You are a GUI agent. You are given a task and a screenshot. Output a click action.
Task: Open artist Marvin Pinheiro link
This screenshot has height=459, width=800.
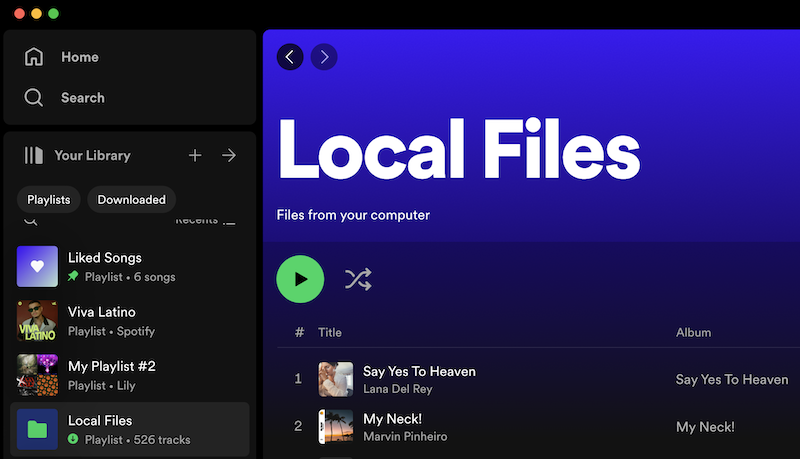[405, 437]
